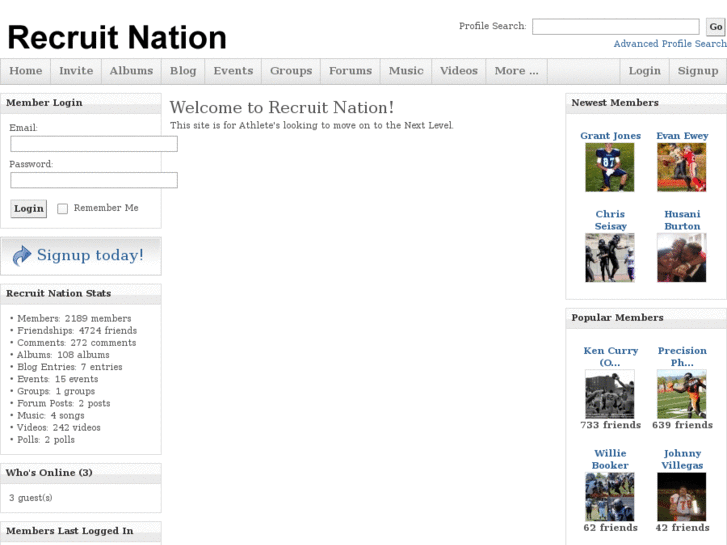
Task: Click the Recruit Nation Stats header
Action: 58,294
